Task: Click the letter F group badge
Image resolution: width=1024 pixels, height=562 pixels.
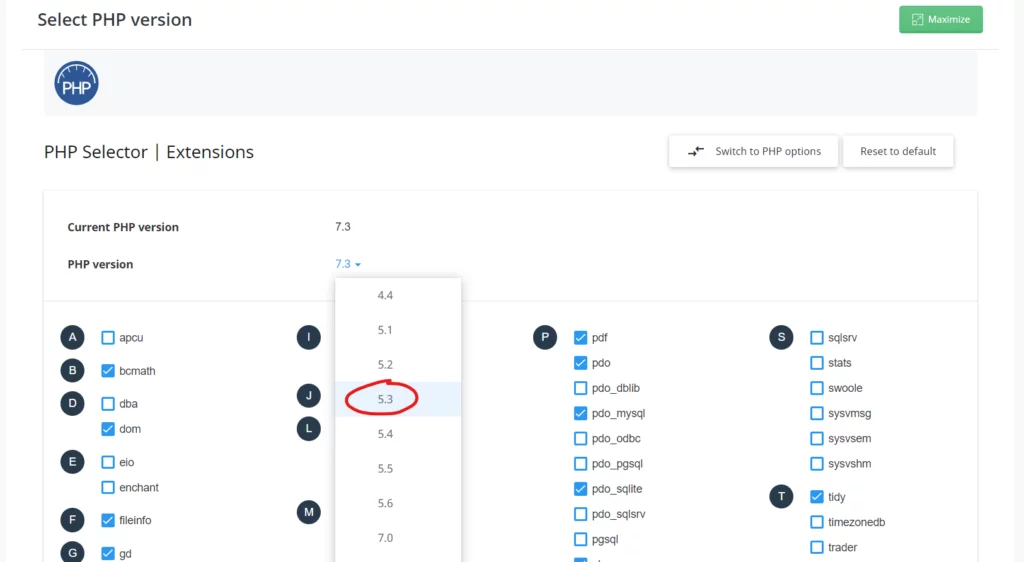Action: [72, 520]
